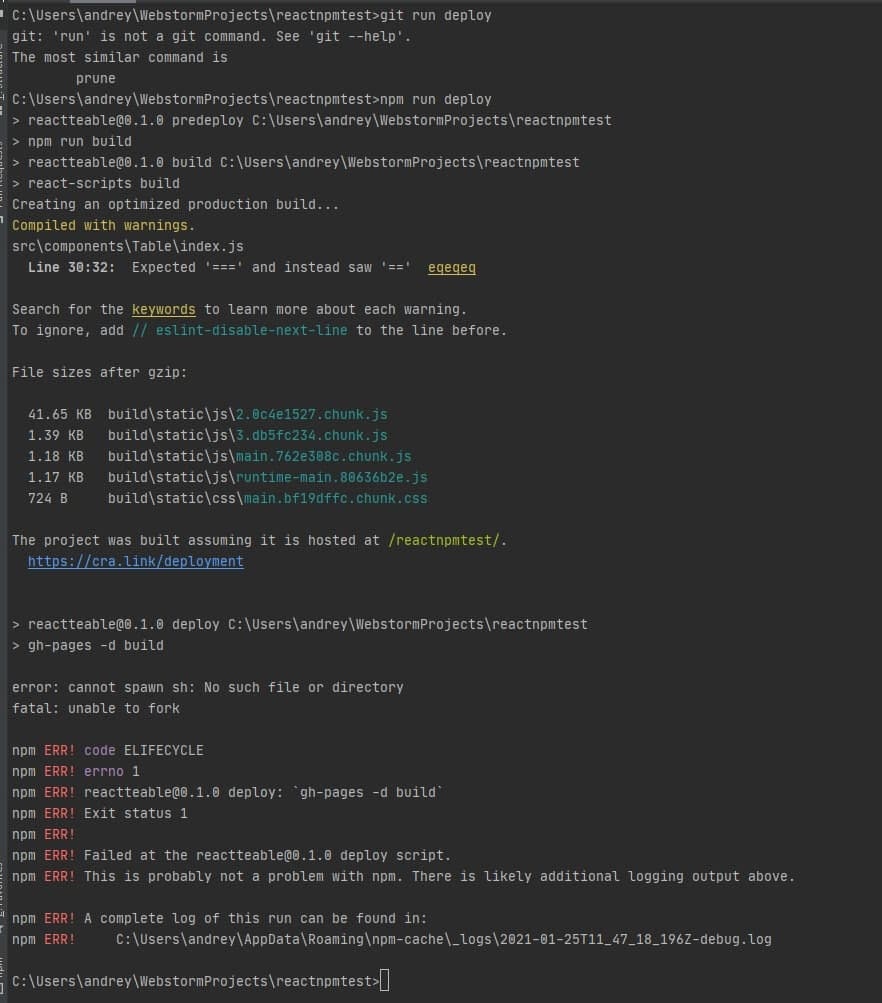
Task: Click 'Creating an optimized production build...' line
Action: (x=175, y=205)
